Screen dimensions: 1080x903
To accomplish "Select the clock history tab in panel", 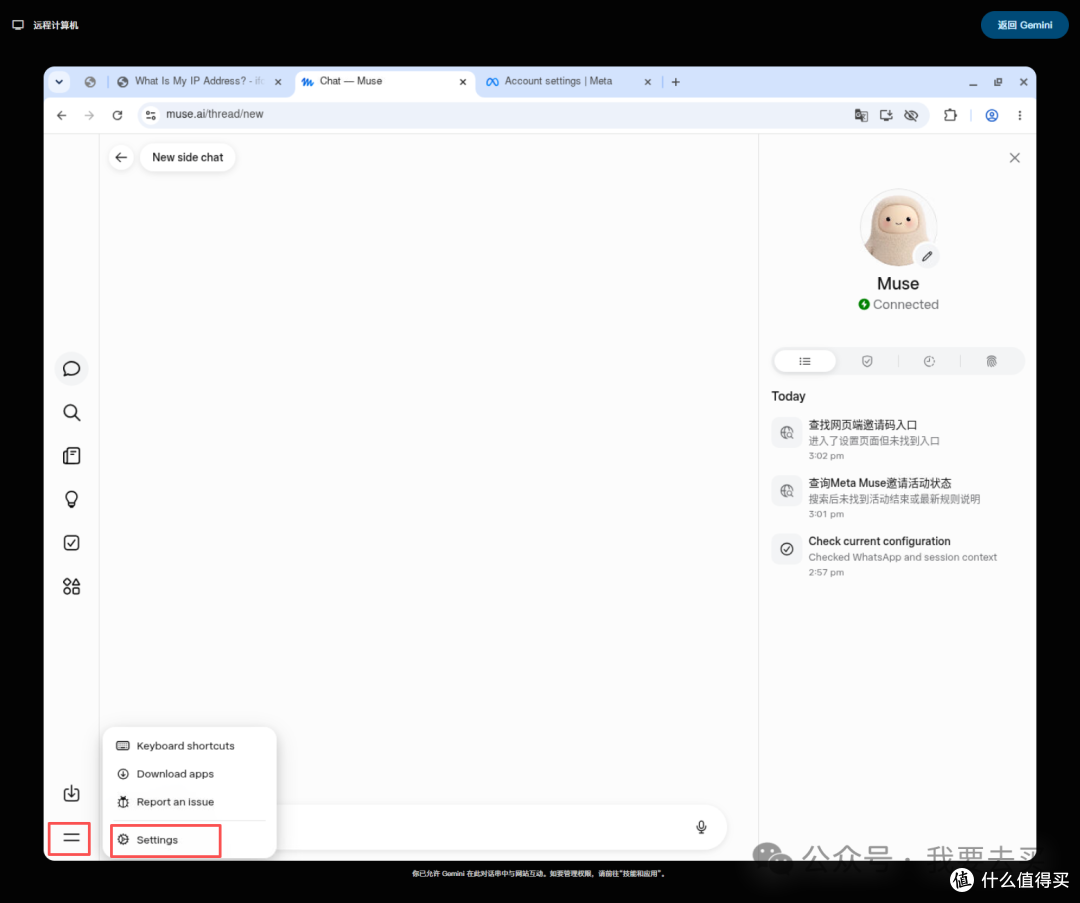I will click(929, 361).
